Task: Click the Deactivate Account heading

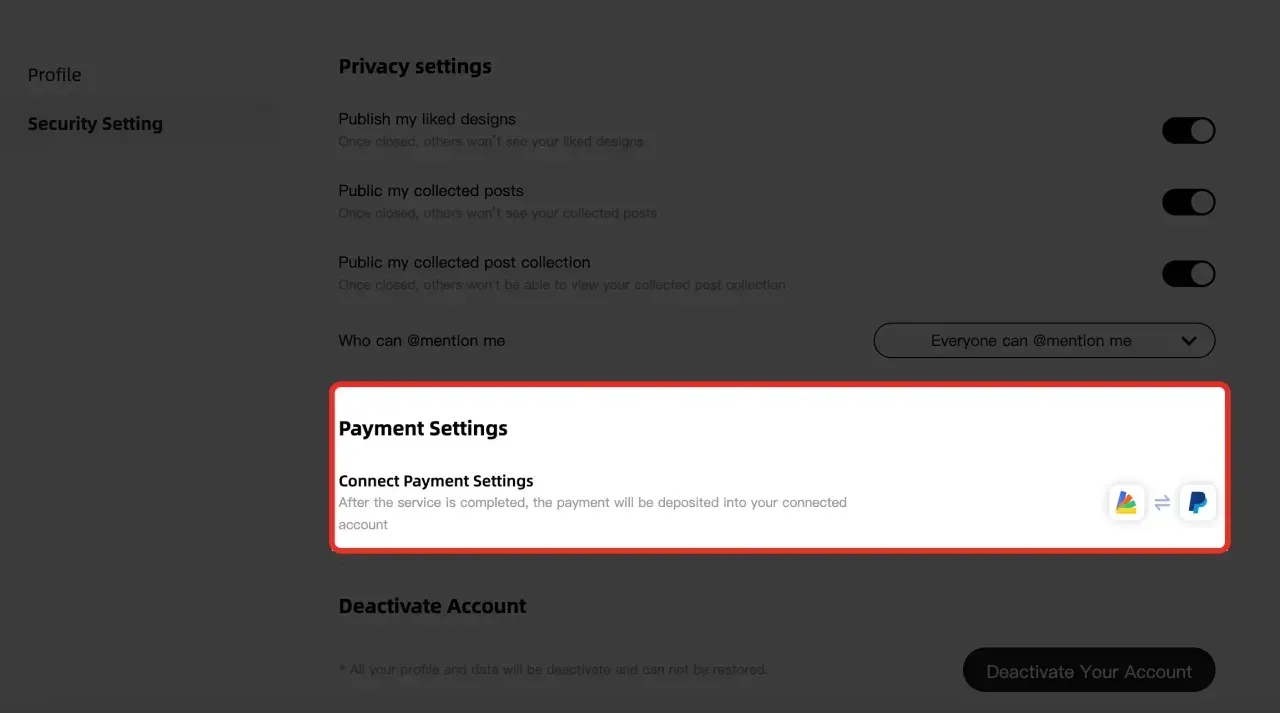Action: tap(432, 606)
